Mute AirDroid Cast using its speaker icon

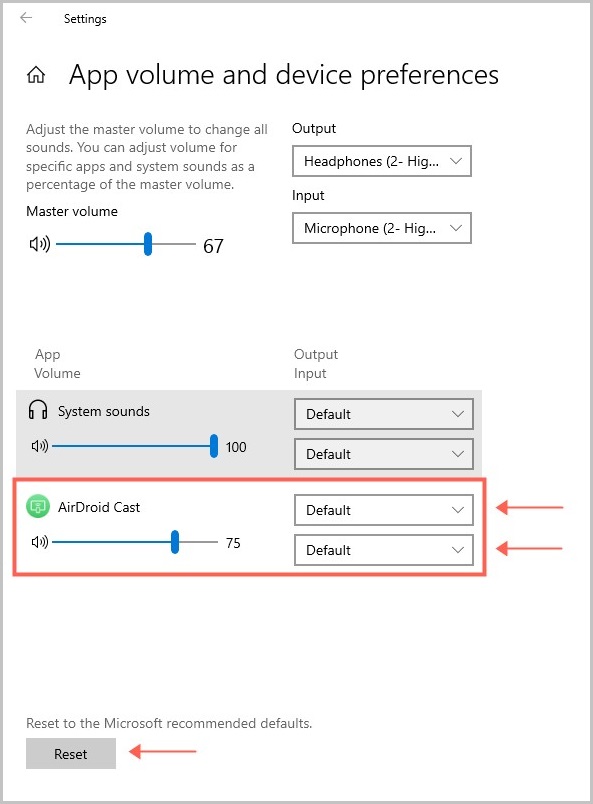[40, 543]
